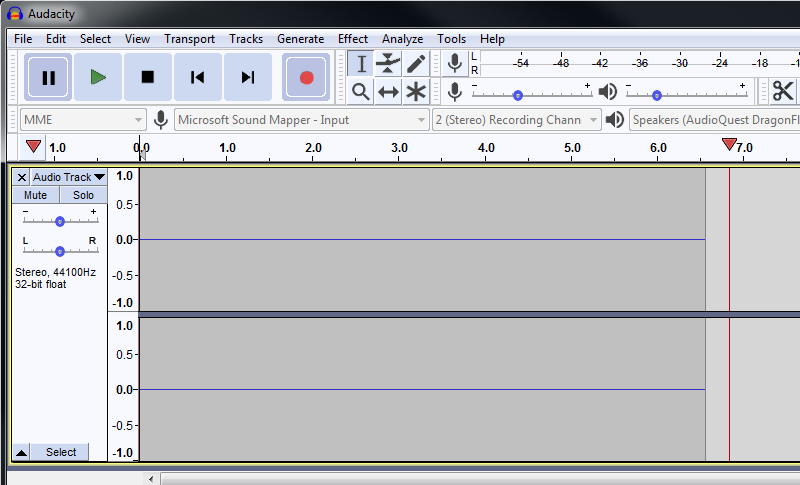Click the timeline ruler at 5.0 seconds

(x=572, y=148)
